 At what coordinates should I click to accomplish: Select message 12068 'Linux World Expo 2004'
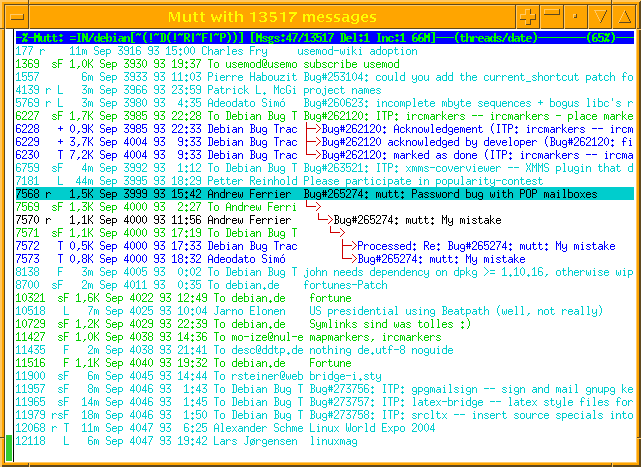pyautogui.click(x=325, y=429)
